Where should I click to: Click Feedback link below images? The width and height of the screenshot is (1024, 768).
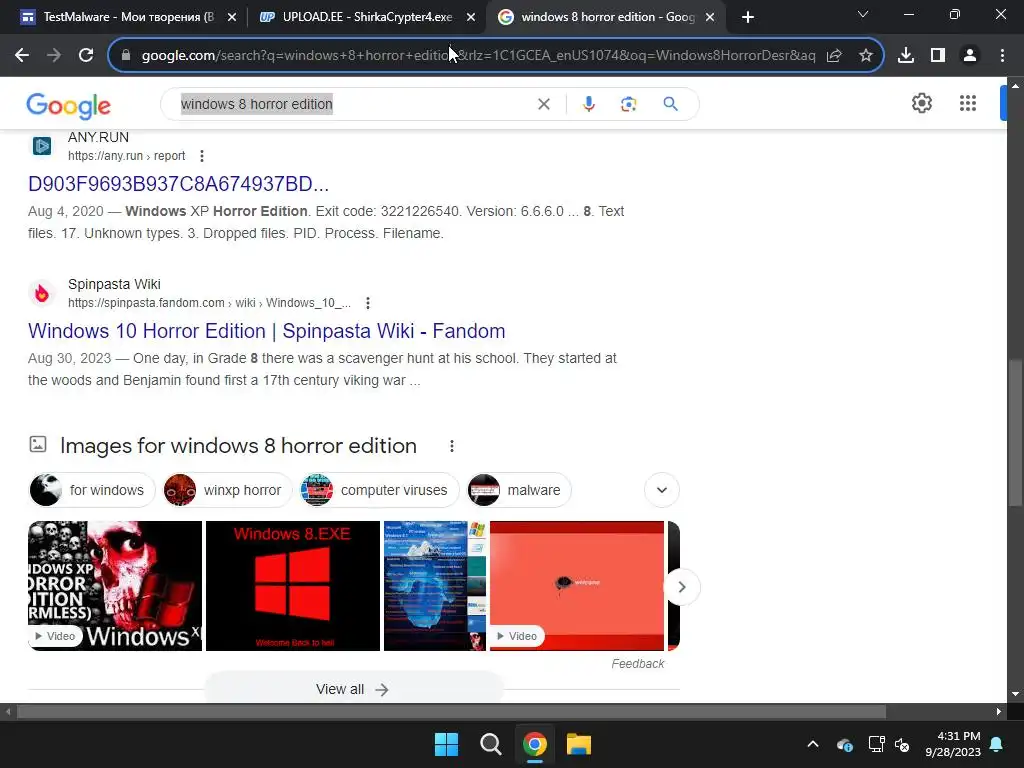click(x=637, y=664)
